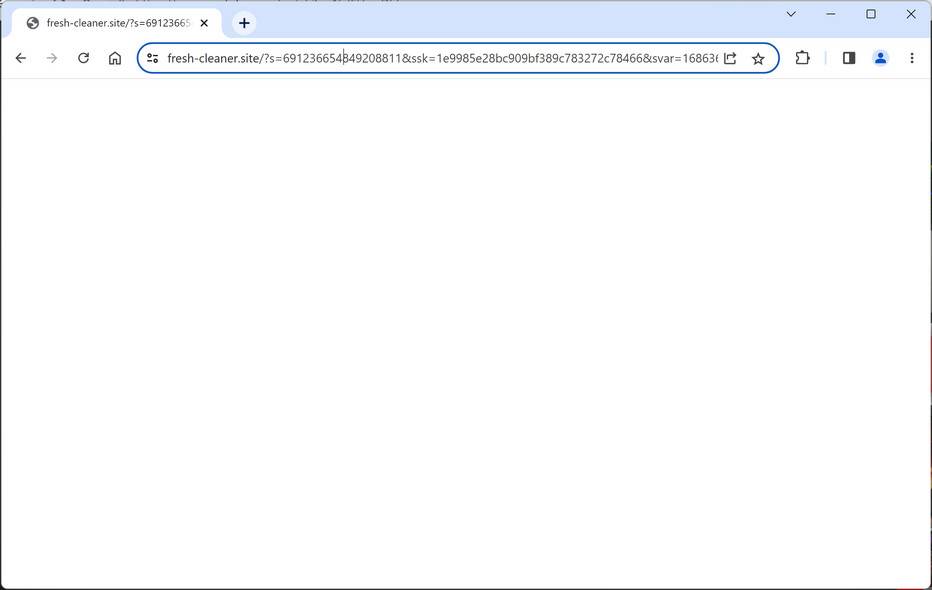This screenshot has width=932, height=590.
Task: Click the fresh-cleaner.site tab favicon
Action: 32,22
